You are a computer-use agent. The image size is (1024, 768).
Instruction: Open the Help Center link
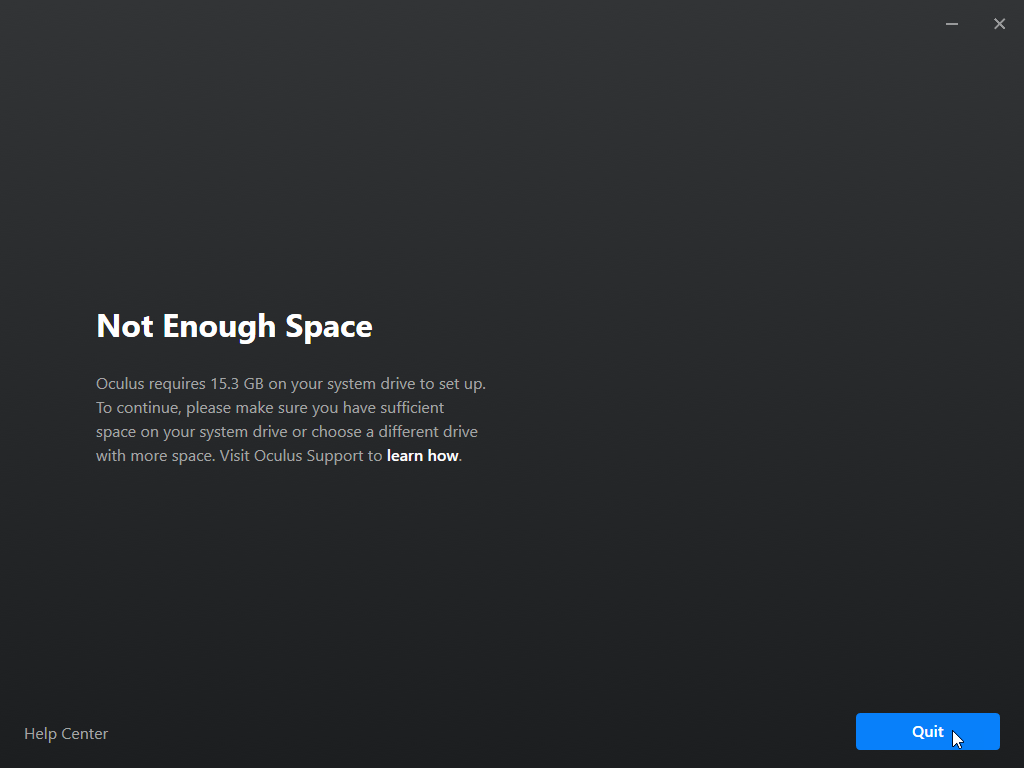coord(66,734)
